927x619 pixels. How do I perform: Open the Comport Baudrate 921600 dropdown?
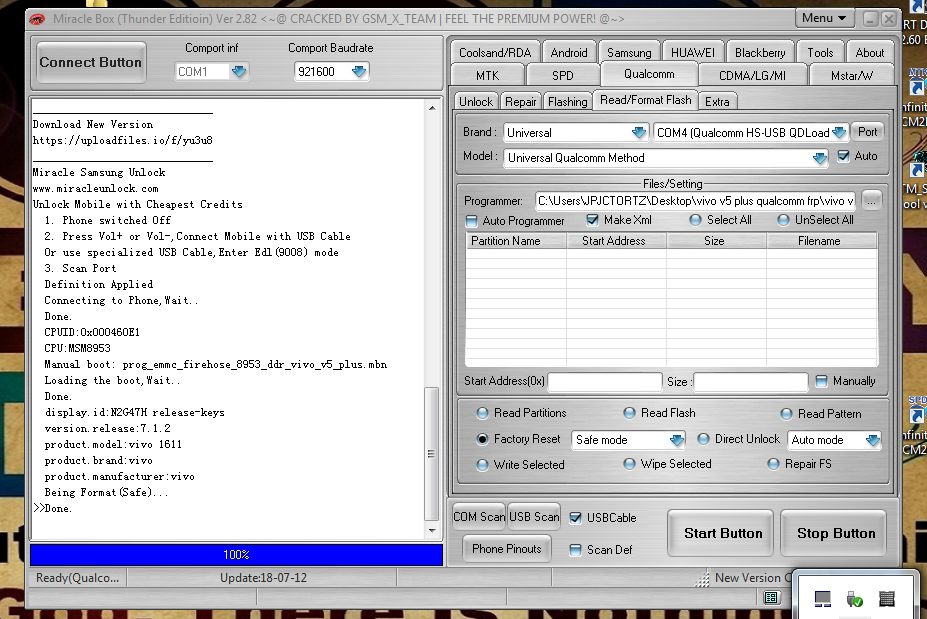click(359, 72)
